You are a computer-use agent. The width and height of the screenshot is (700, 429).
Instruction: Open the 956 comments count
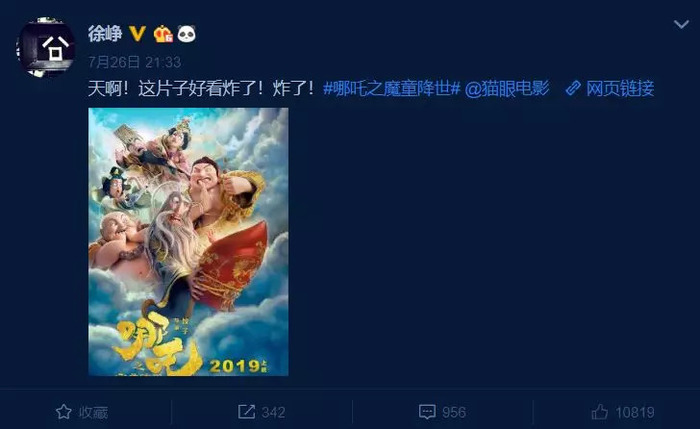[454, 412]
